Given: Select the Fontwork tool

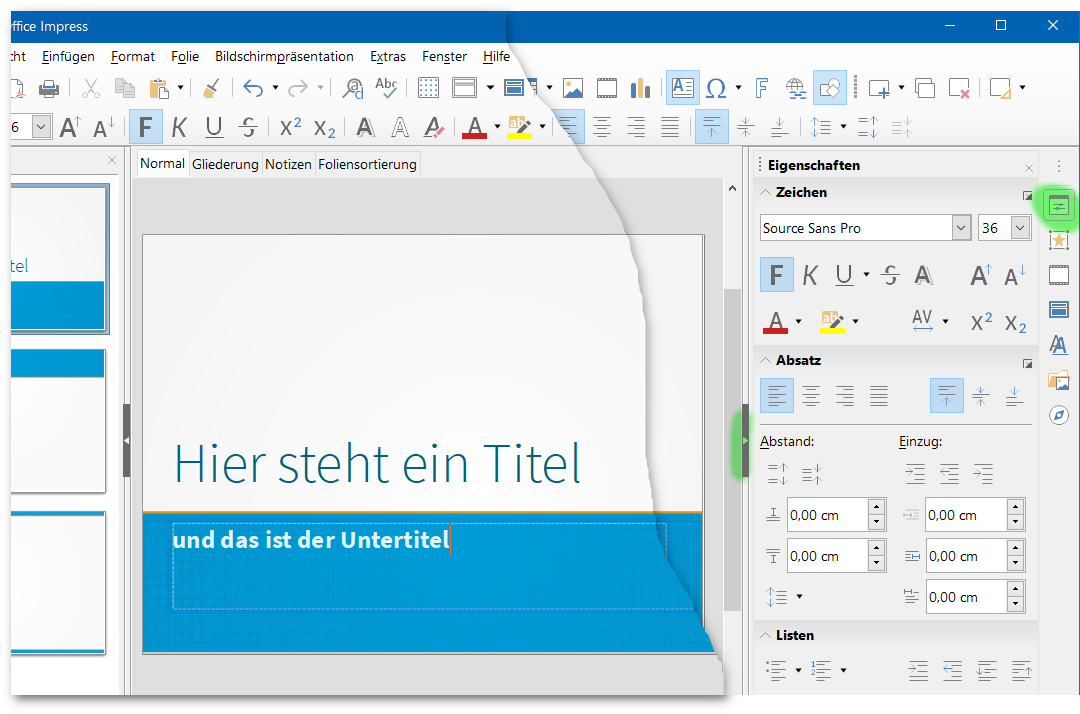Looking at the screenshot, I should (762, 88).
